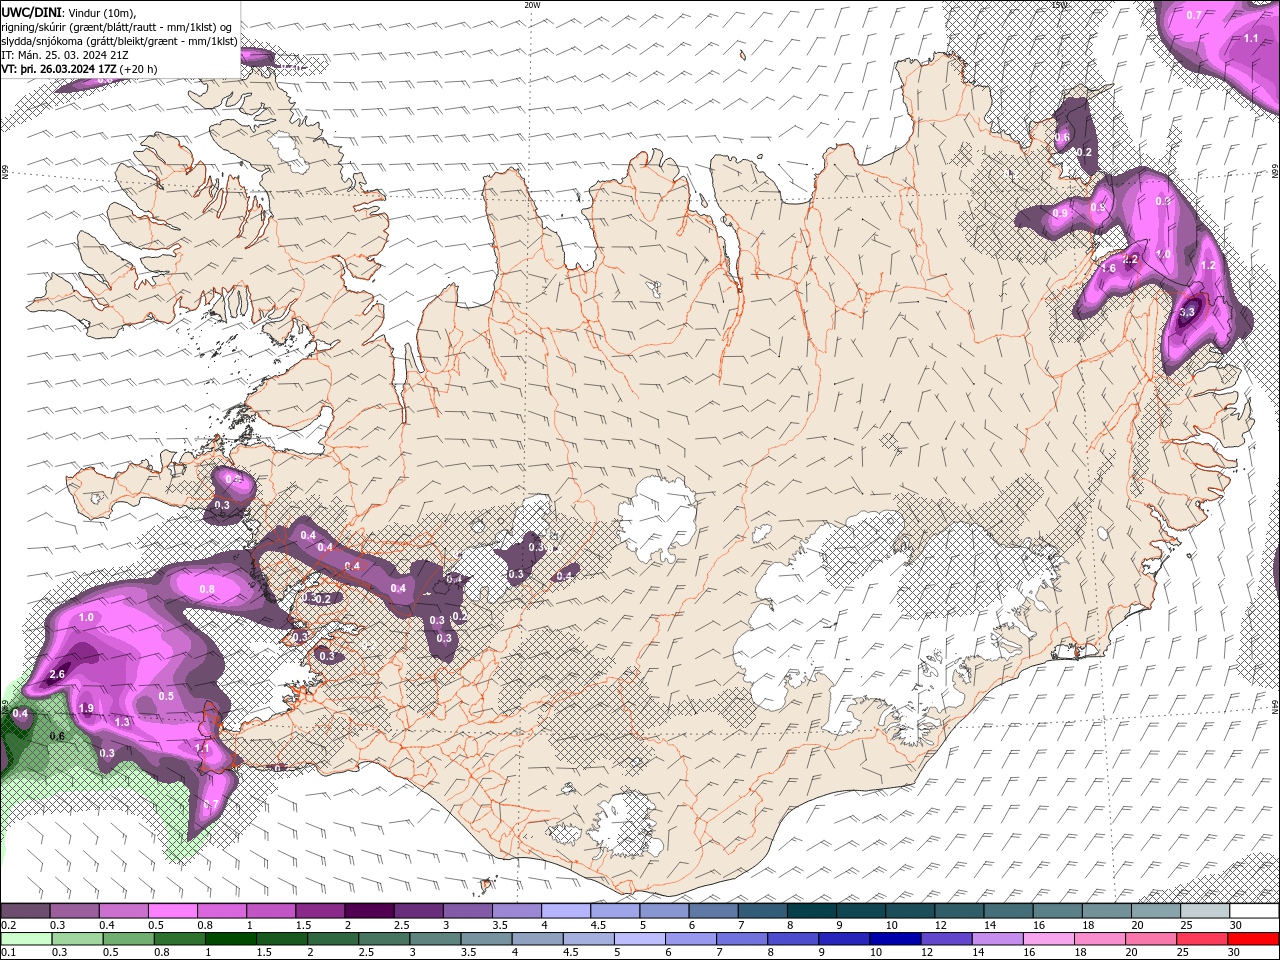Click the 1.9 precipitation value on the map
The width and height of the screenshot is (1280, 960).
pos(86,709)
